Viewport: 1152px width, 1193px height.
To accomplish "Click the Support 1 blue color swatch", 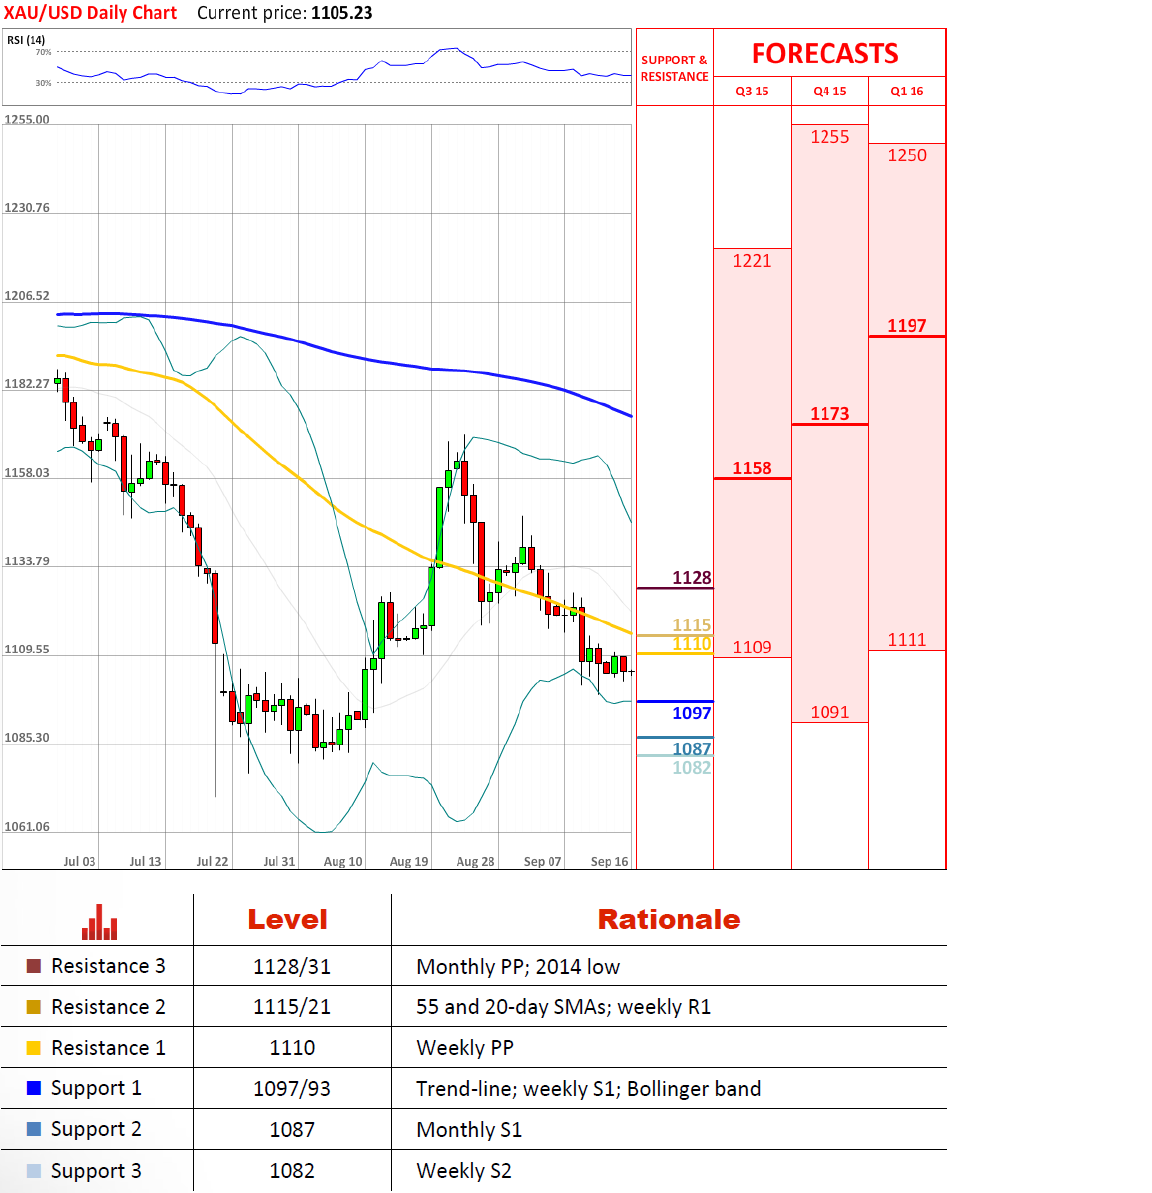I will point(33,1088).
